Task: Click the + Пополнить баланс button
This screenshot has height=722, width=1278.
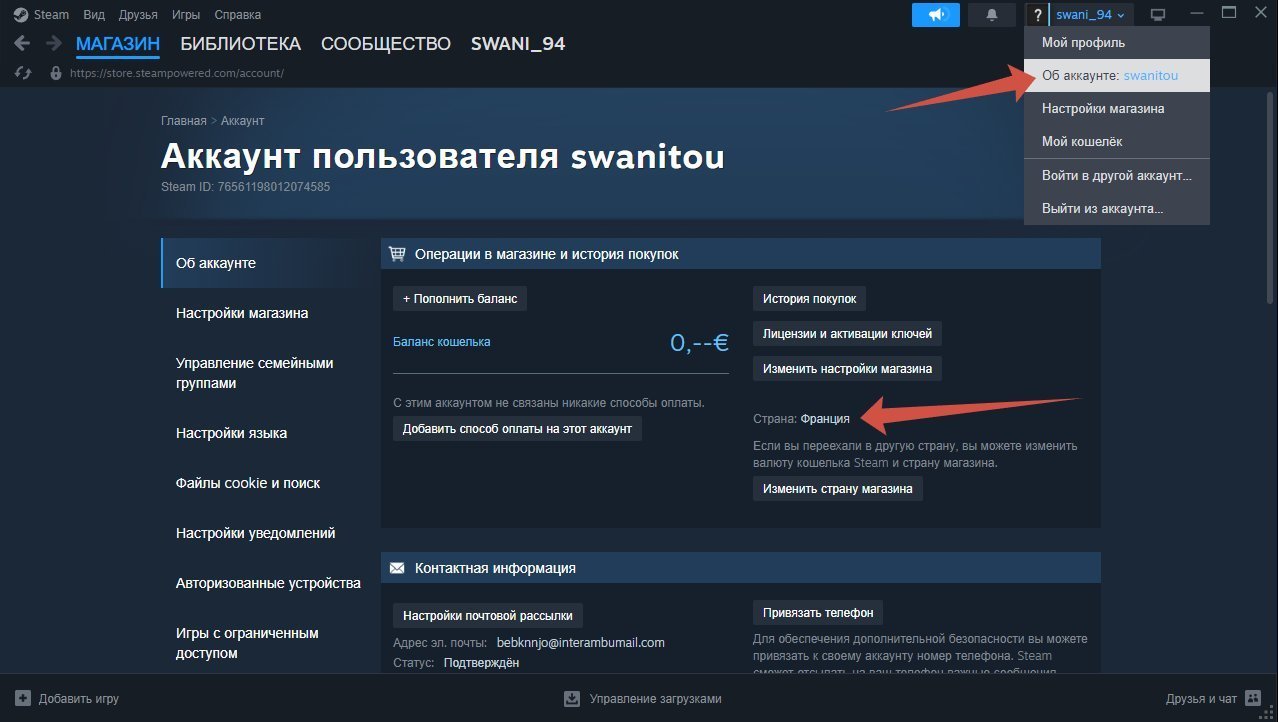Action: tap(459, 298)
